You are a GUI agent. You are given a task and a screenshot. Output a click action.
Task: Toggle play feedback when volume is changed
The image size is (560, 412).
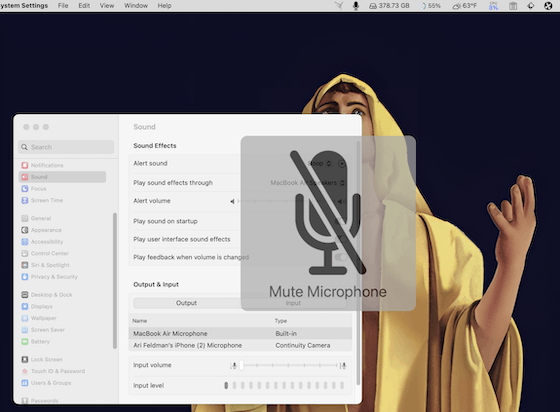pos(341,257)
